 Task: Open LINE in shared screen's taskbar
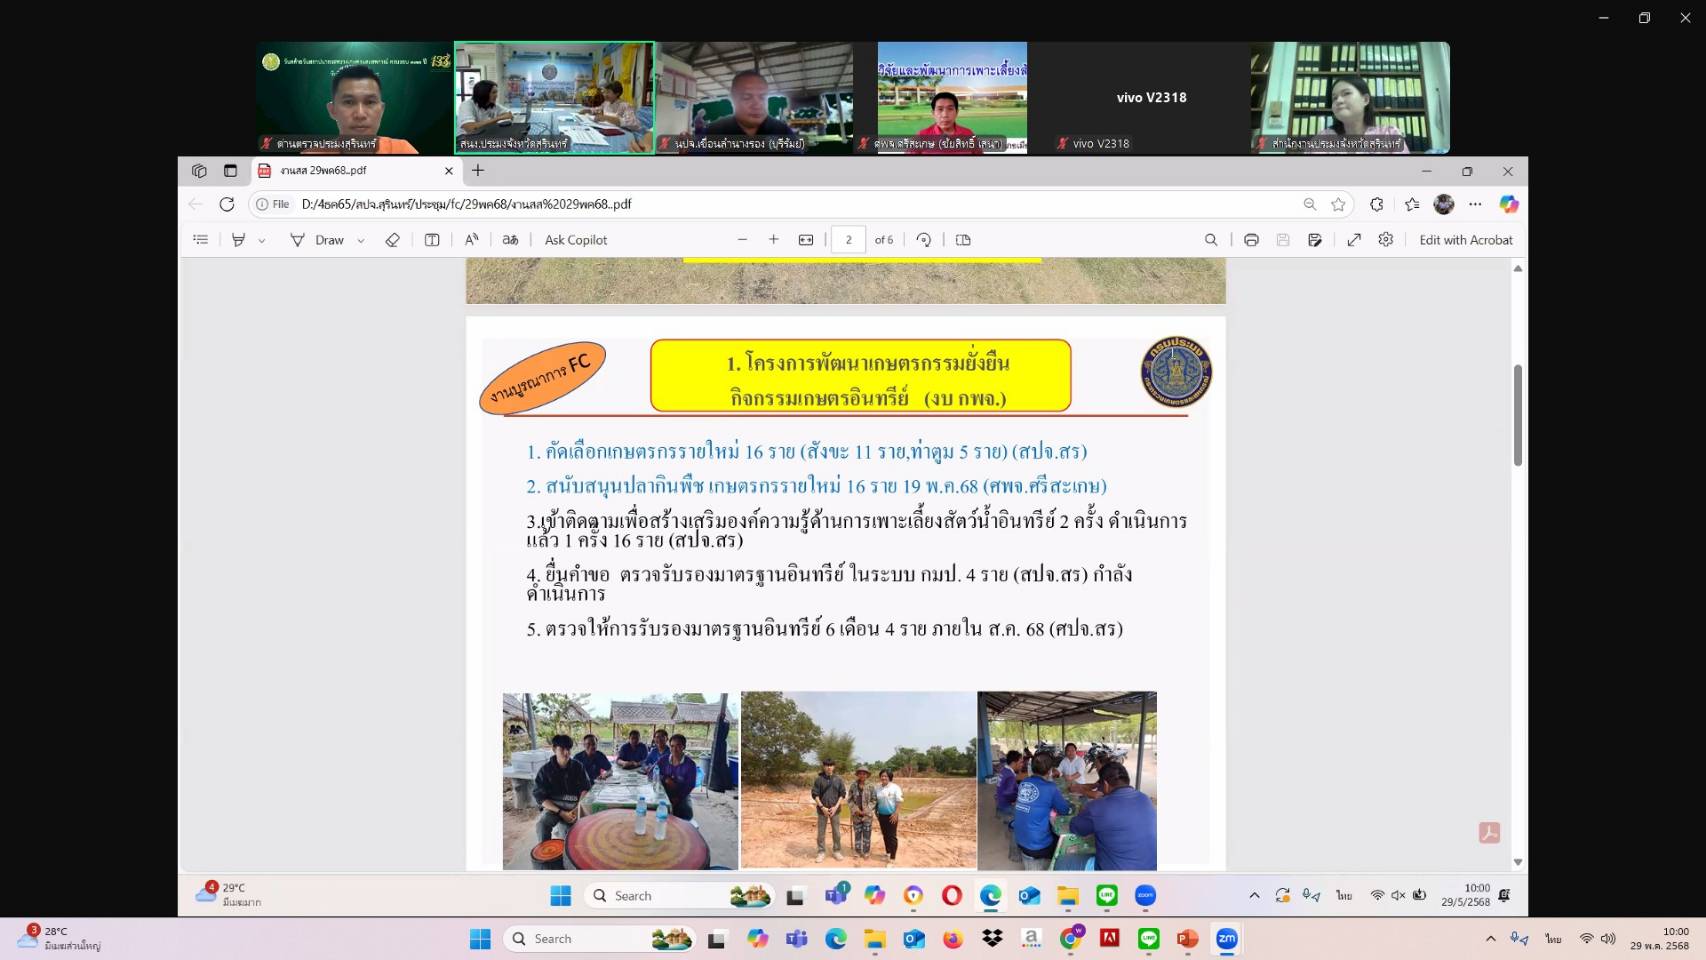[x=1107, y=896]
